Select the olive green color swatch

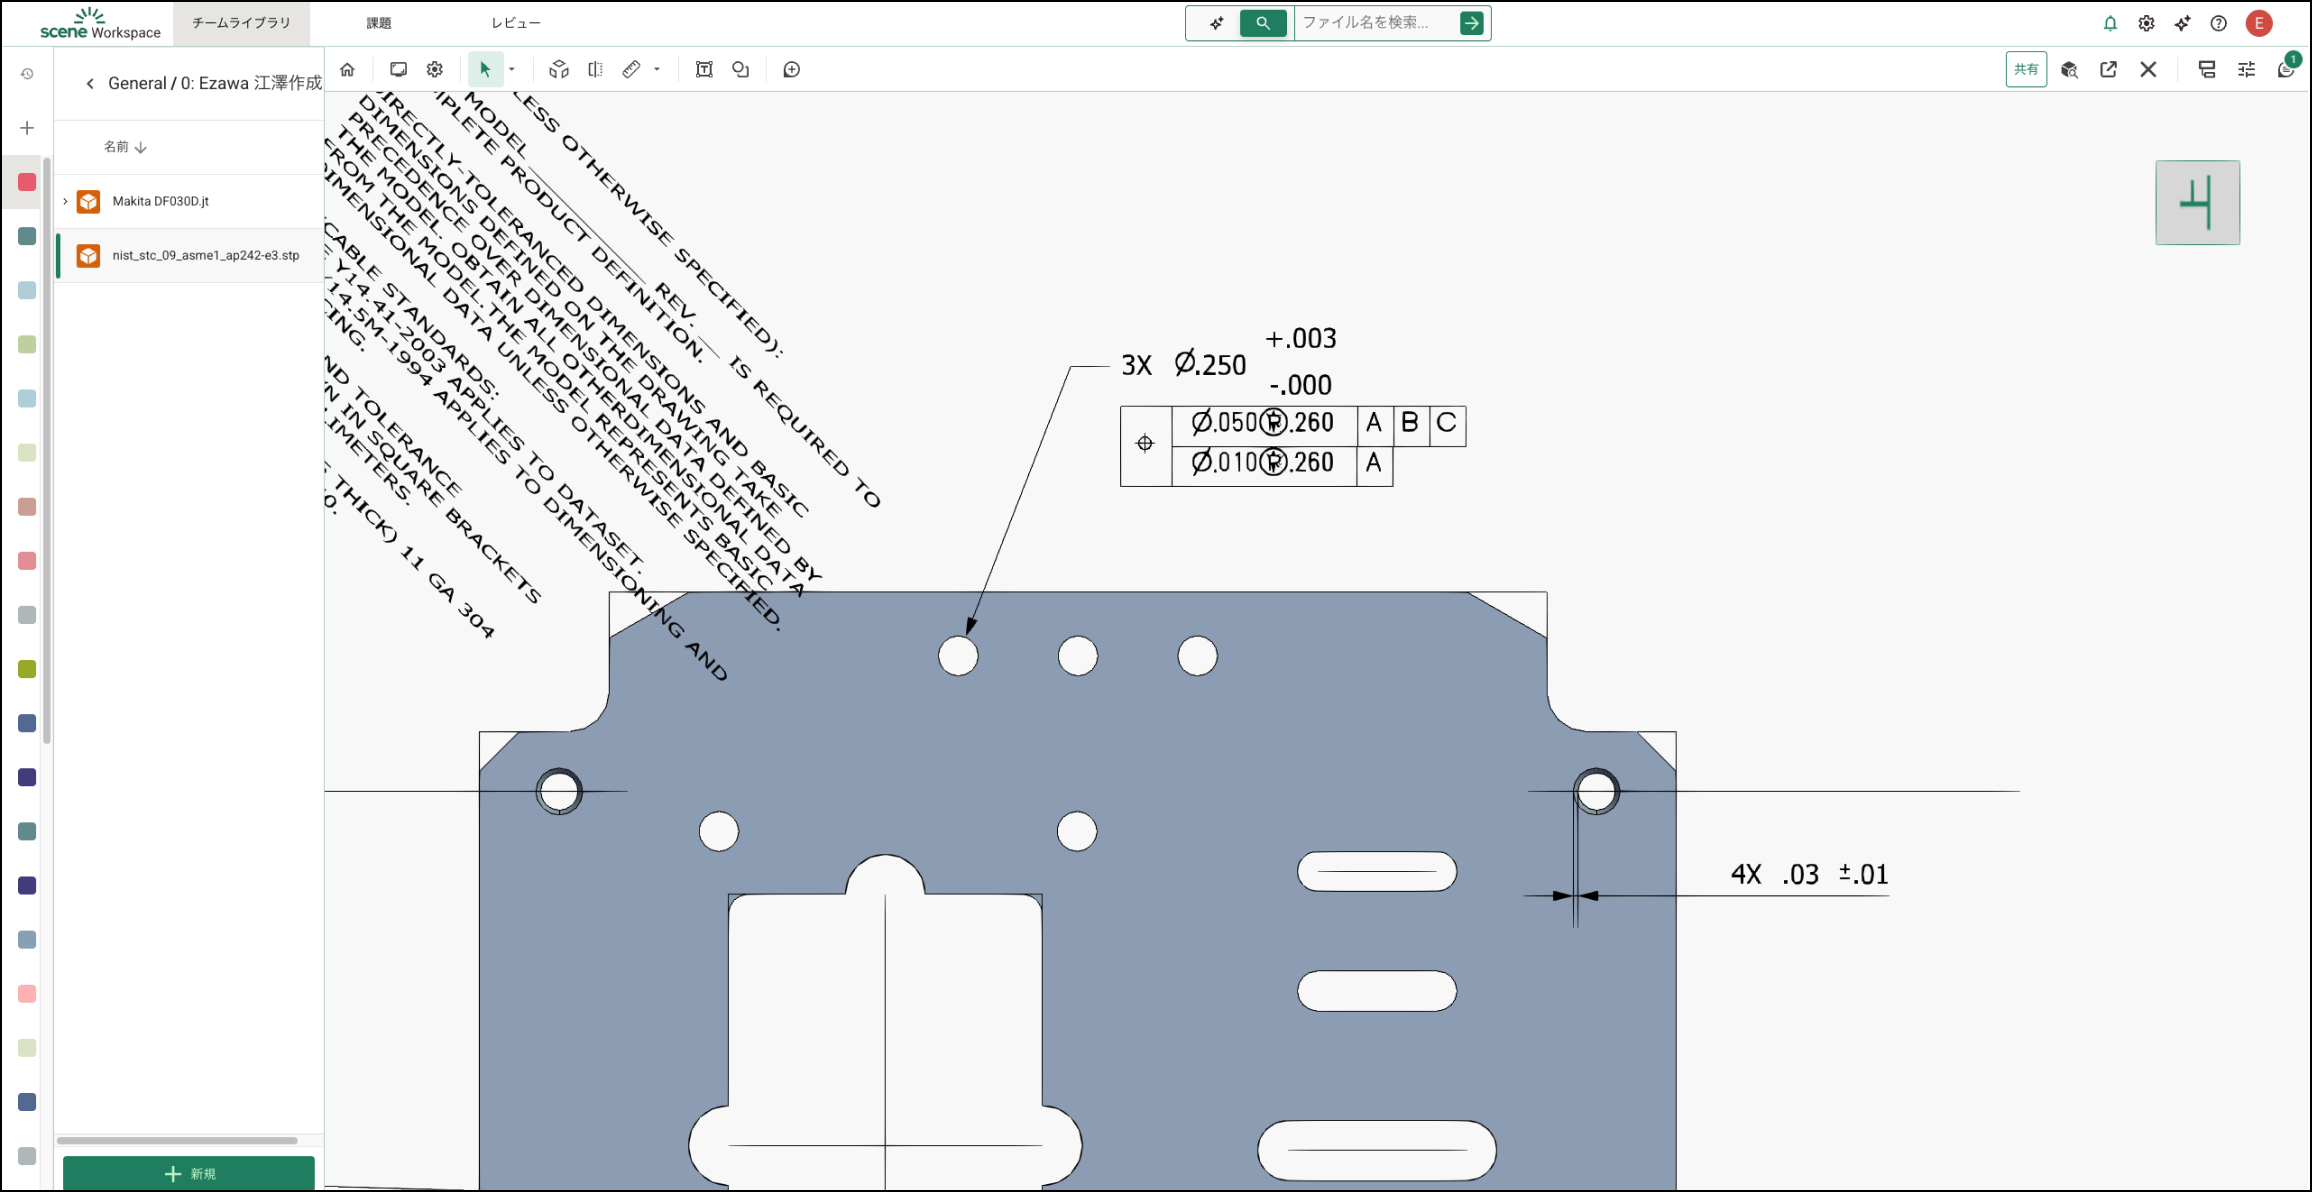pos(27,669)
